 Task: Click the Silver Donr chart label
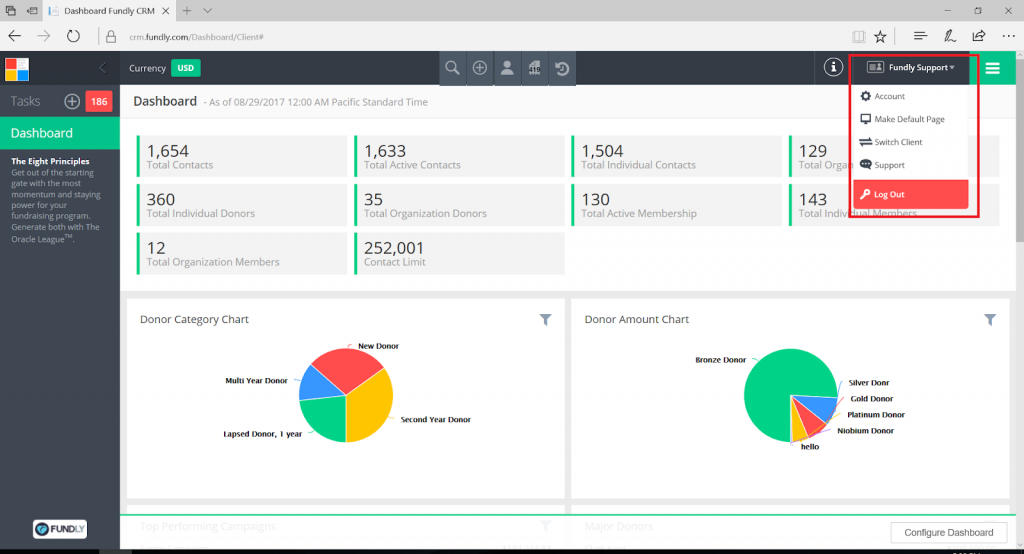869,383
